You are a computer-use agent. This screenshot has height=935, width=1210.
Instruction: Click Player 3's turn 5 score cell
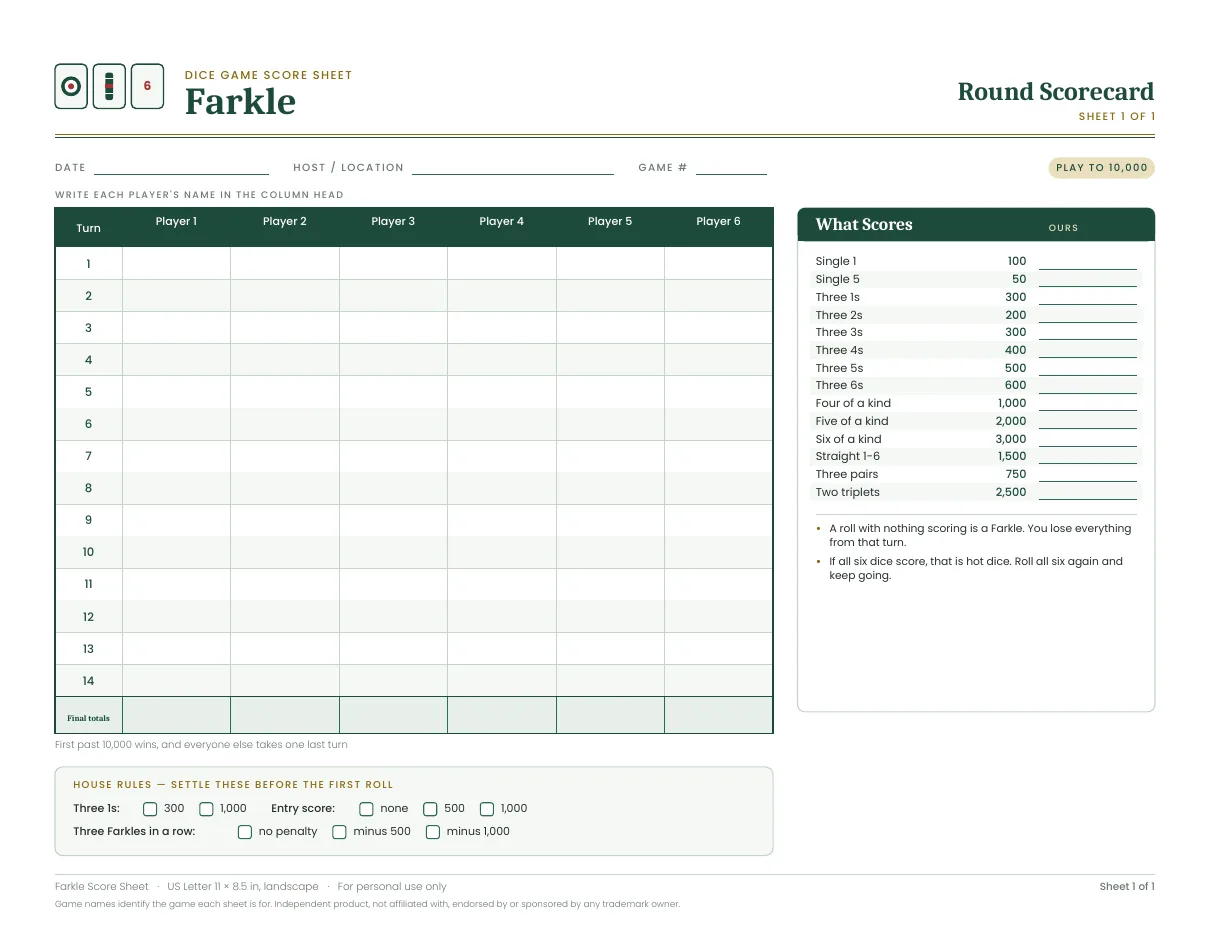(393, 392)
